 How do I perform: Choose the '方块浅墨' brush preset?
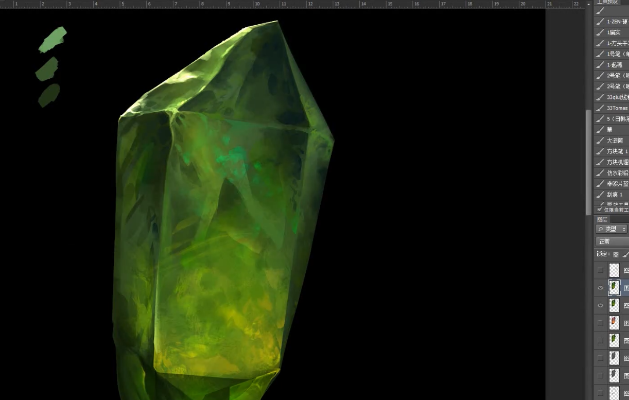(x=612, y=162)
